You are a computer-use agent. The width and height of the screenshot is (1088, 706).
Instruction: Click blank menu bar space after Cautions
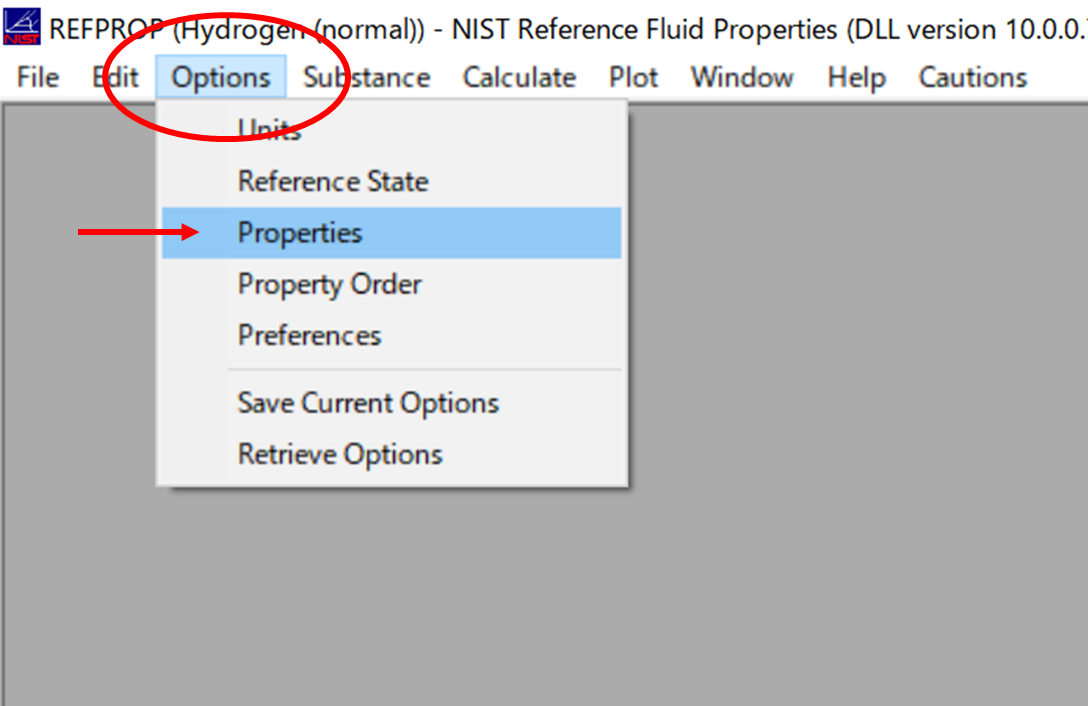point(1058,77)
